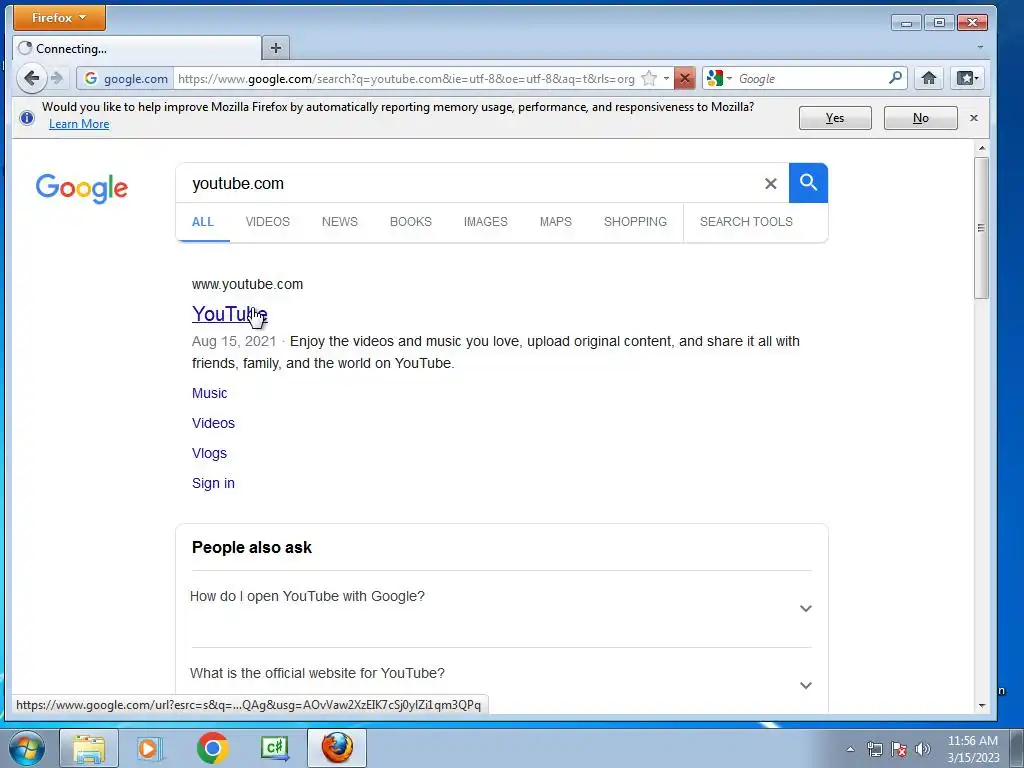
Task: Click the volume speaker tray icon
Action: click(923, 749)
